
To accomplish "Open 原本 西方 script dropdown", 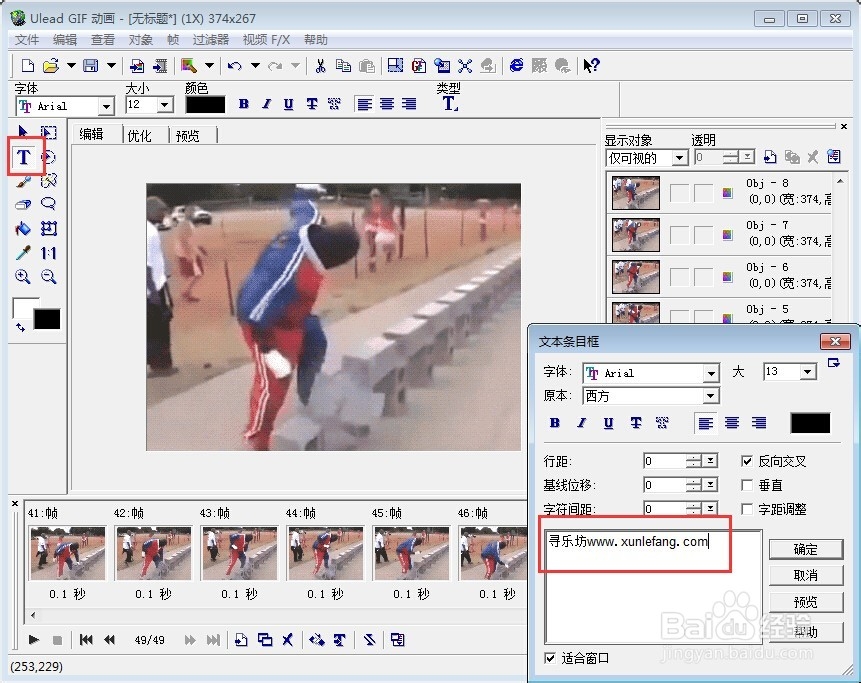I will click(x=711, y=396).
